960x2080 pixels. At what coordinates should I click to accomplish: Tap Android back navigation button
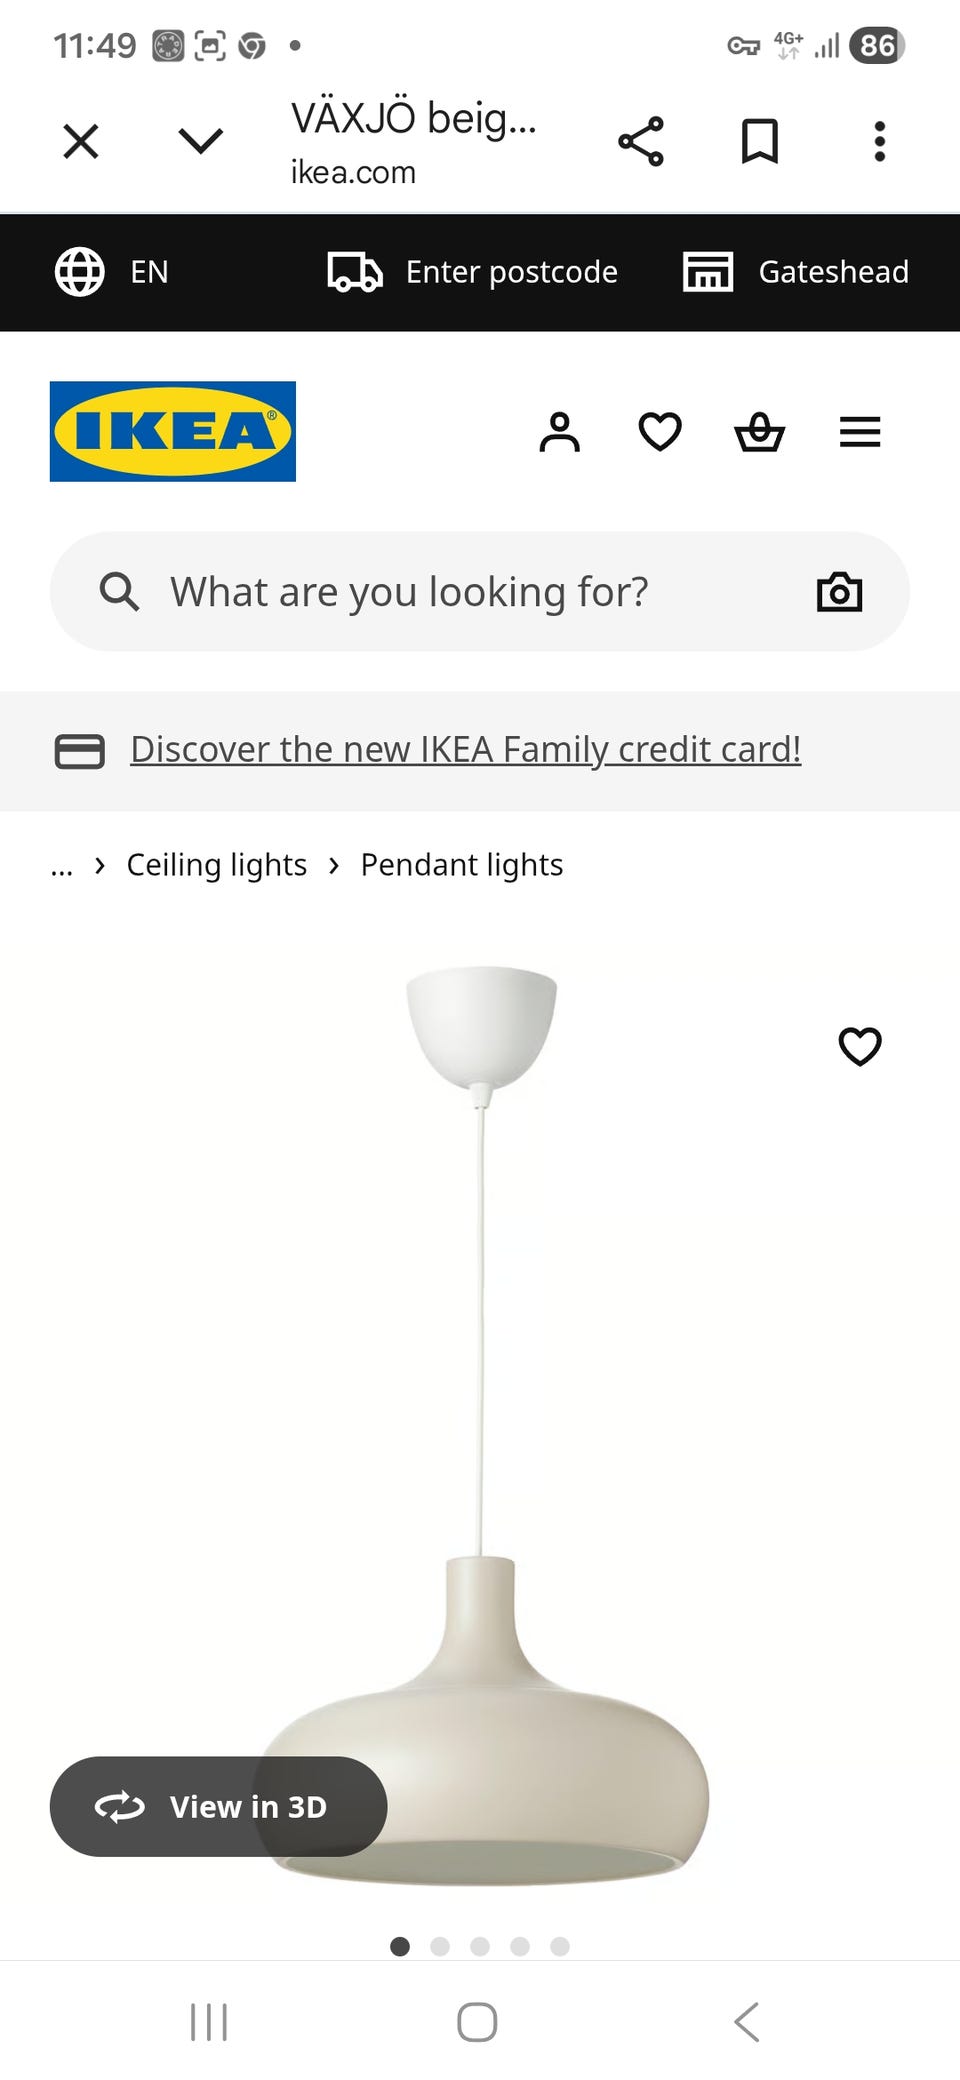pos(746,2022)
